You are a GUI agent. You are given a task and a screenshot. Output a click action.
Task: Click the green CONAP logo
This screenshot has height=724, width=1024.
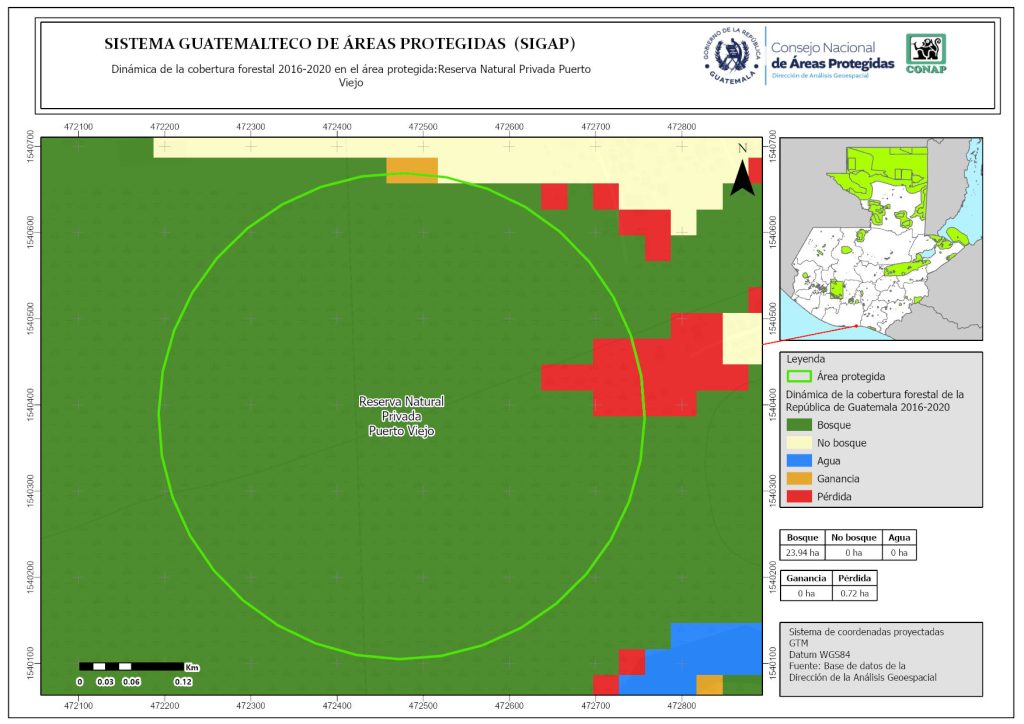click(x=925, y=54)
